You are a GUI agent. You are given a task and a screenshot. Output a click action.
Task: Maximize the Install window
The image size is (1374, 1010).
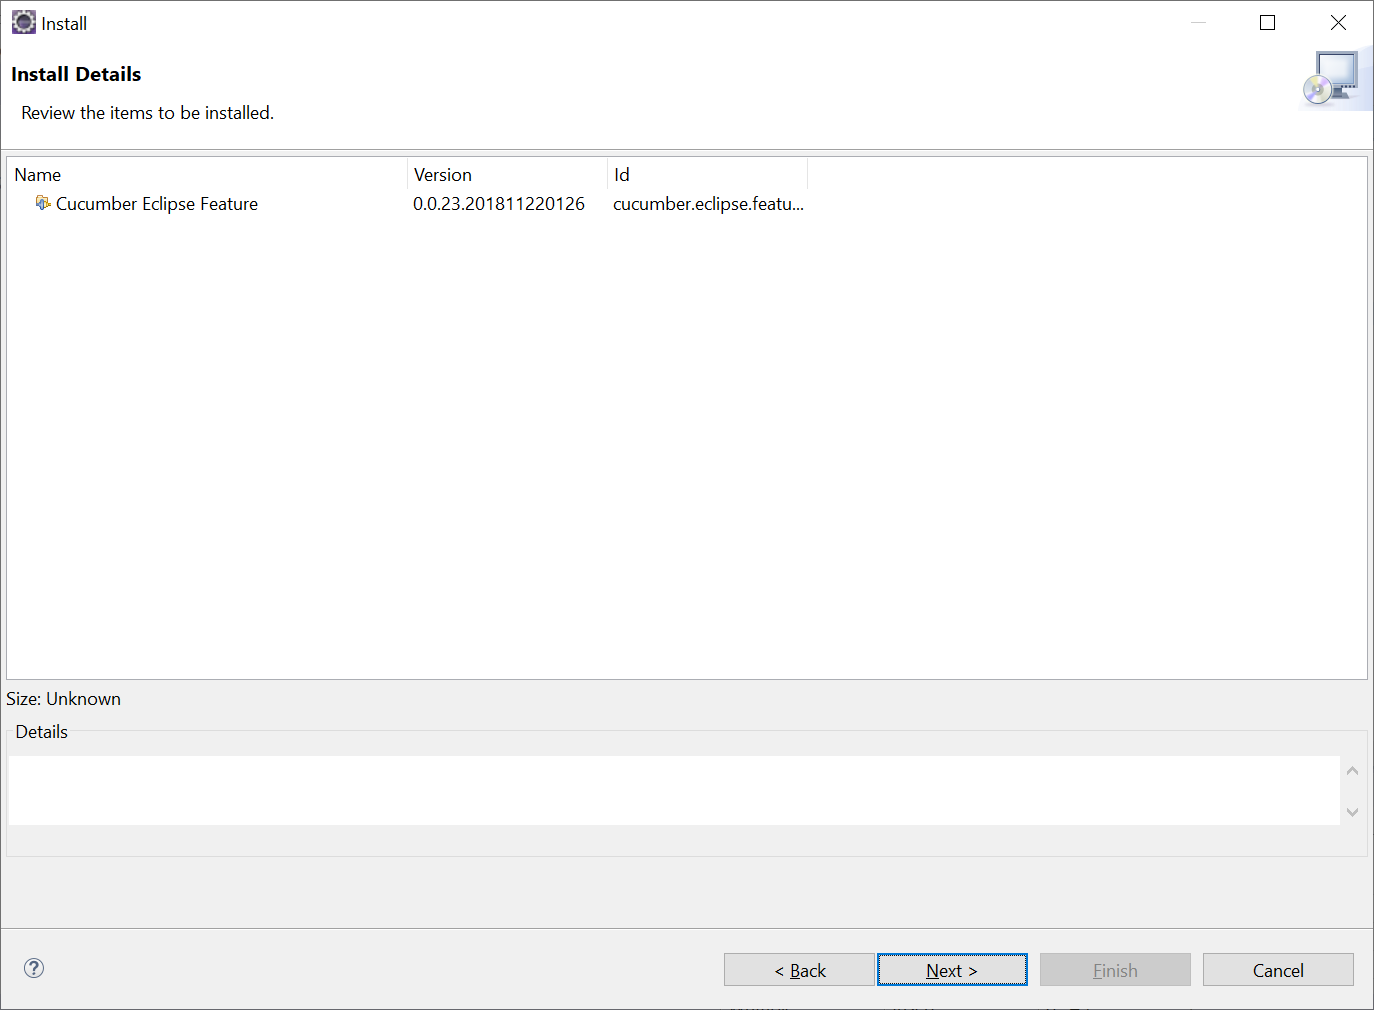tap(1267, 23)
